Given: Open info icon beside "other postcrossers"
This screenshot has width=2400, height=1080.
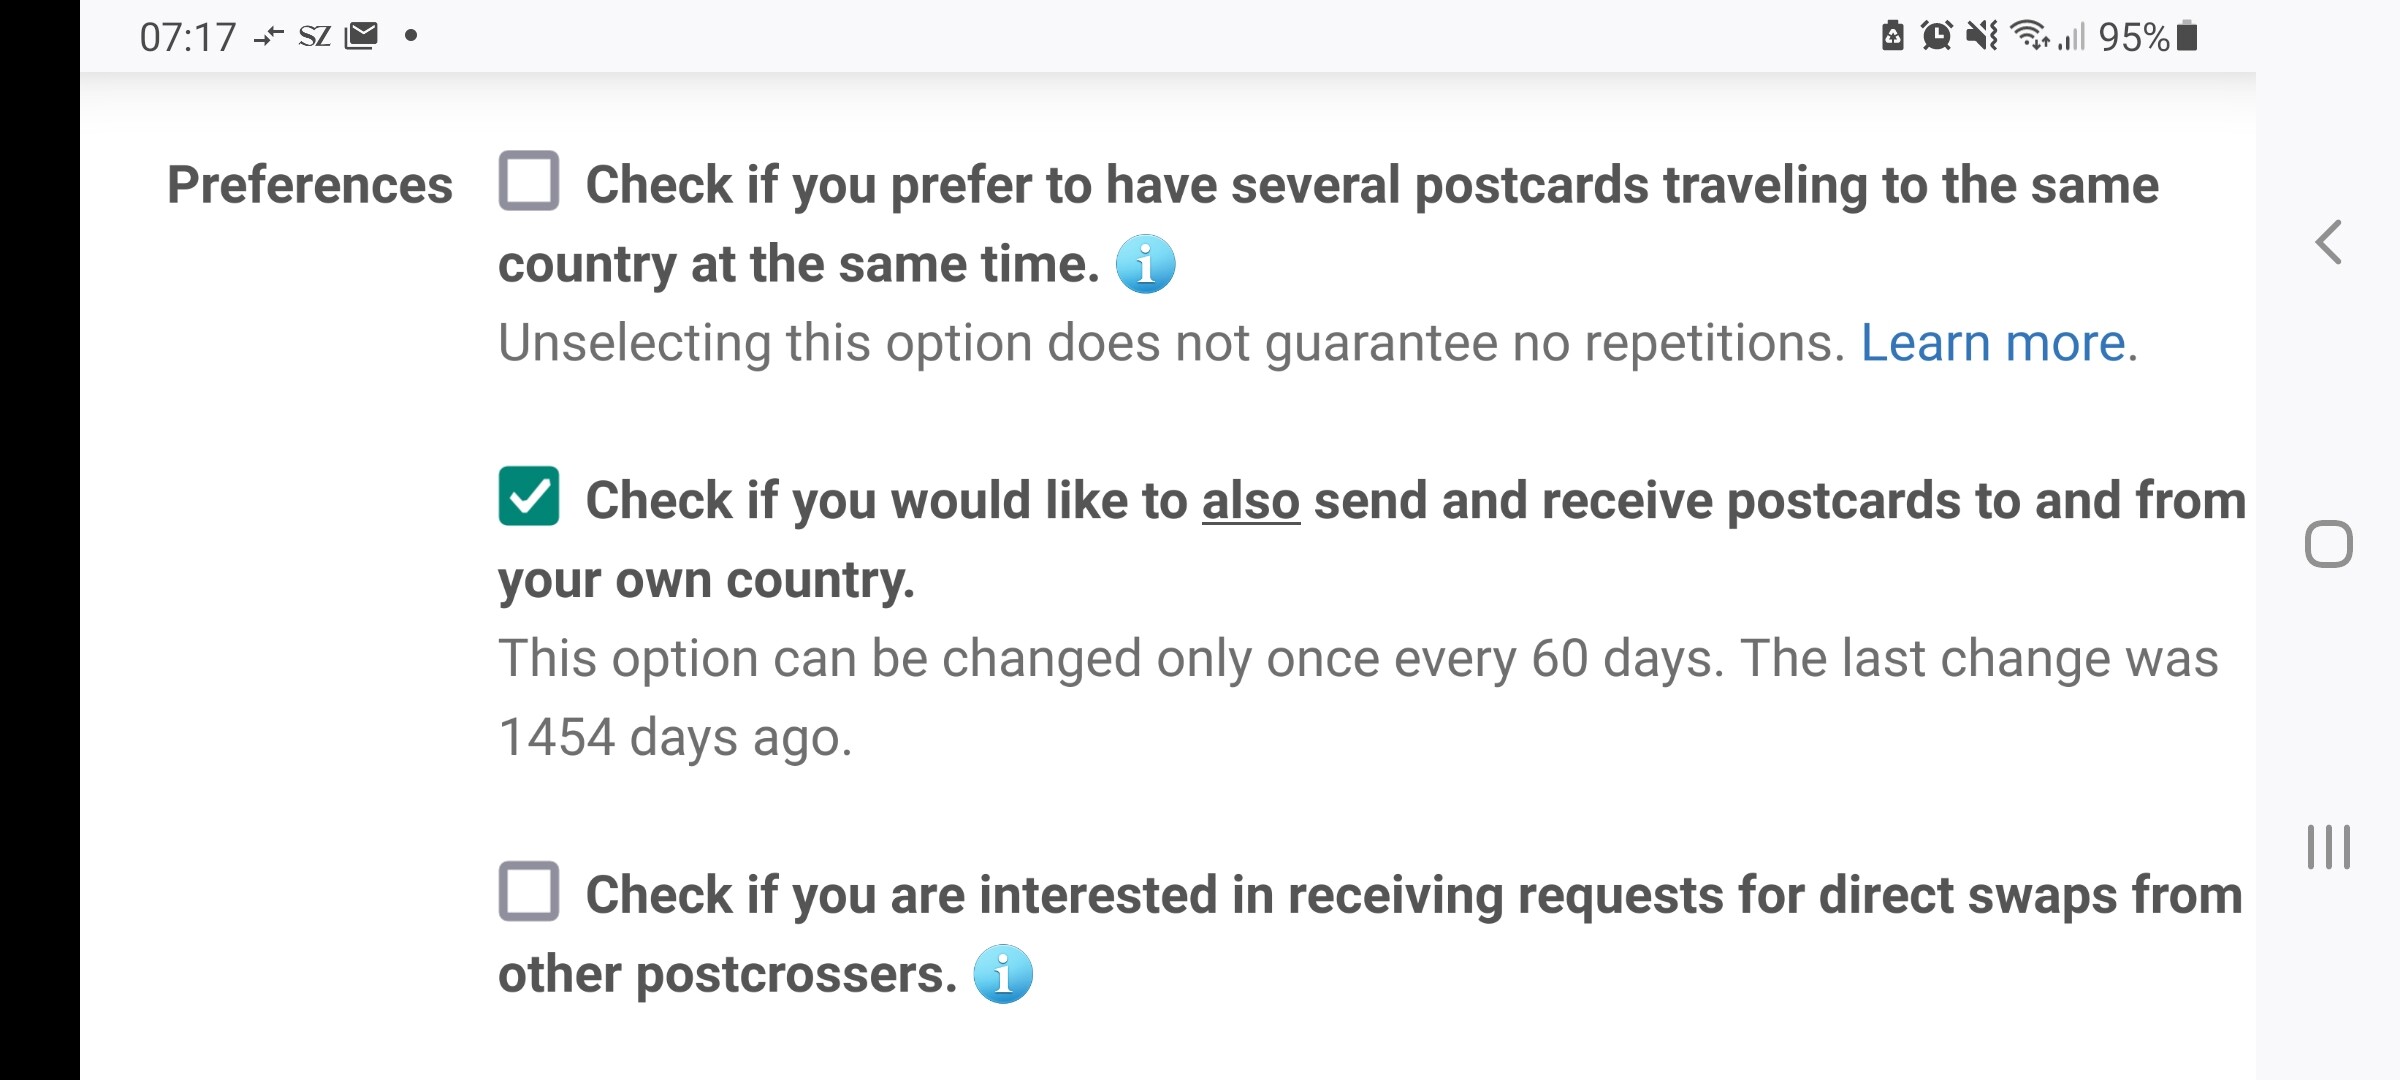Looking at the screenshot, I should [1003, 974].
